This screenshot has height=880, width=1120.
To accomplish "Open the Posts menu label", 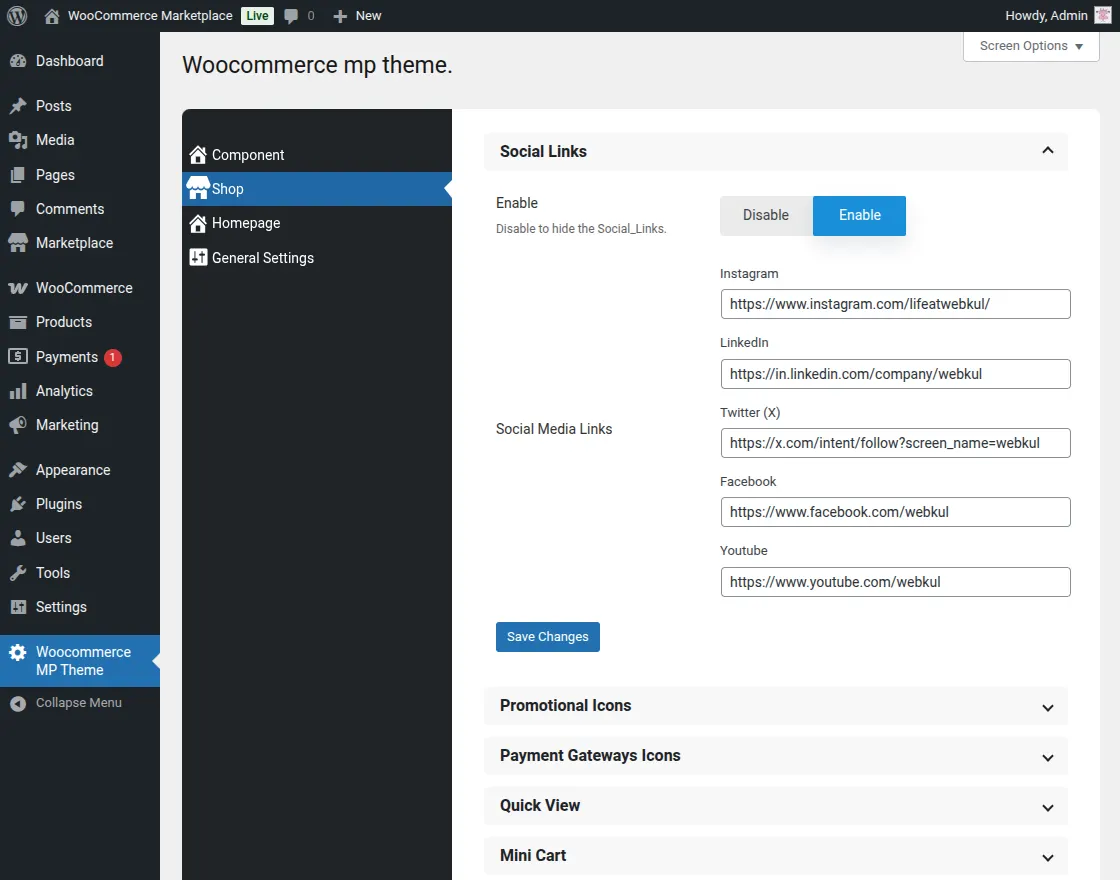I will 54,106.
